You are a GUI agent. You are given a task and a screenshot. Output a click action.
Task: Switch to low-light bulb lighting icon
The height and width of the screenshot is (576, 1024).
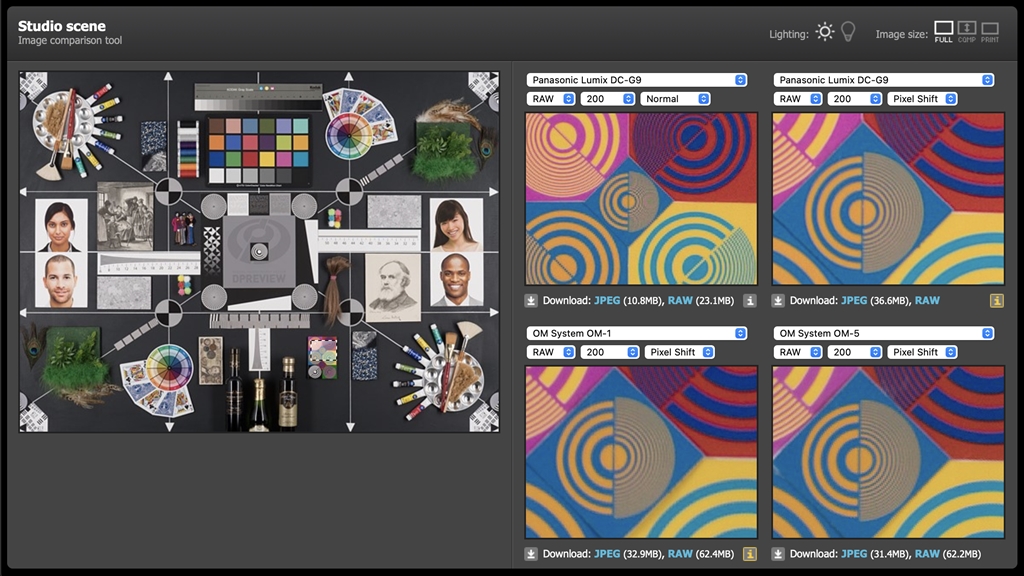(x=848, y=31)
